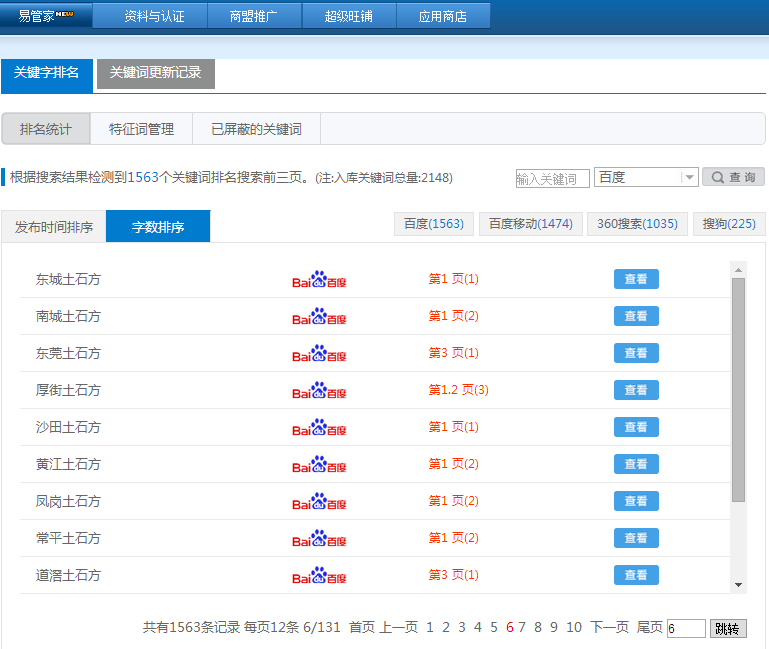Open the 已屏蔽的关键词 tab
Image resolution: width=769 pixels, height=649 pixels.
click(x=256, y=129)
